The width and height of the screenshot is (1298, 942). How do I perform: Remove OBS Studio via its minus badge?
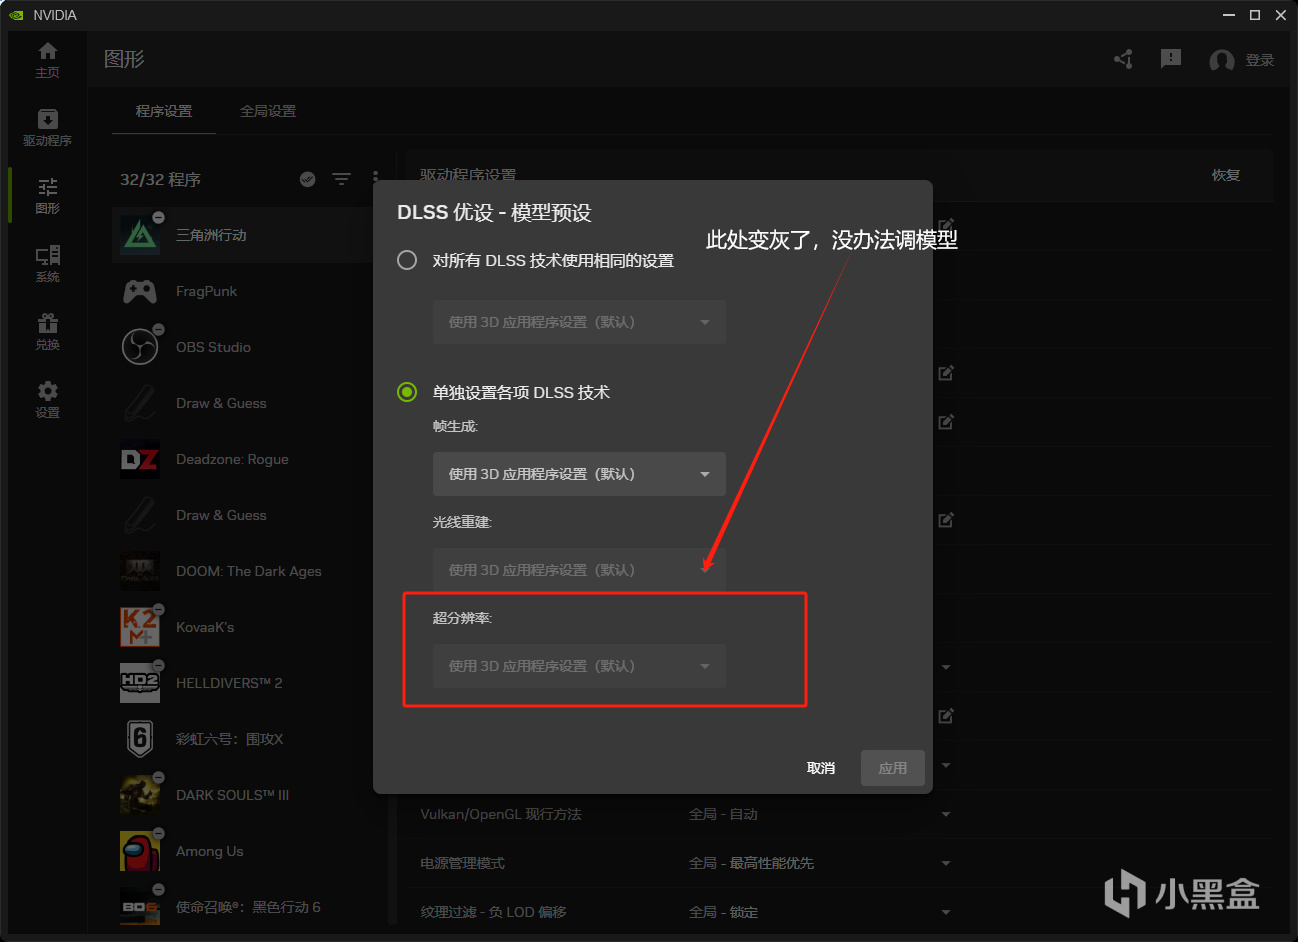(x=158, y=329)
